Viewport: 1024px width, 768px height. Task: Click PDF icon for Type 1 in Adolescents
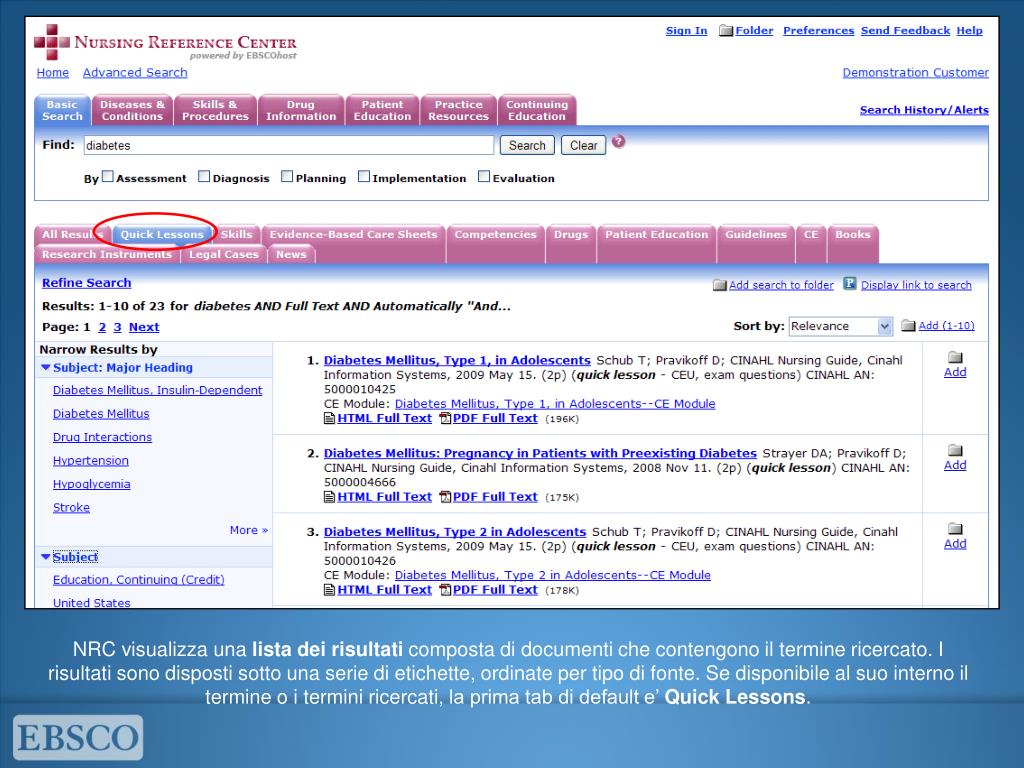pos(445,419)
